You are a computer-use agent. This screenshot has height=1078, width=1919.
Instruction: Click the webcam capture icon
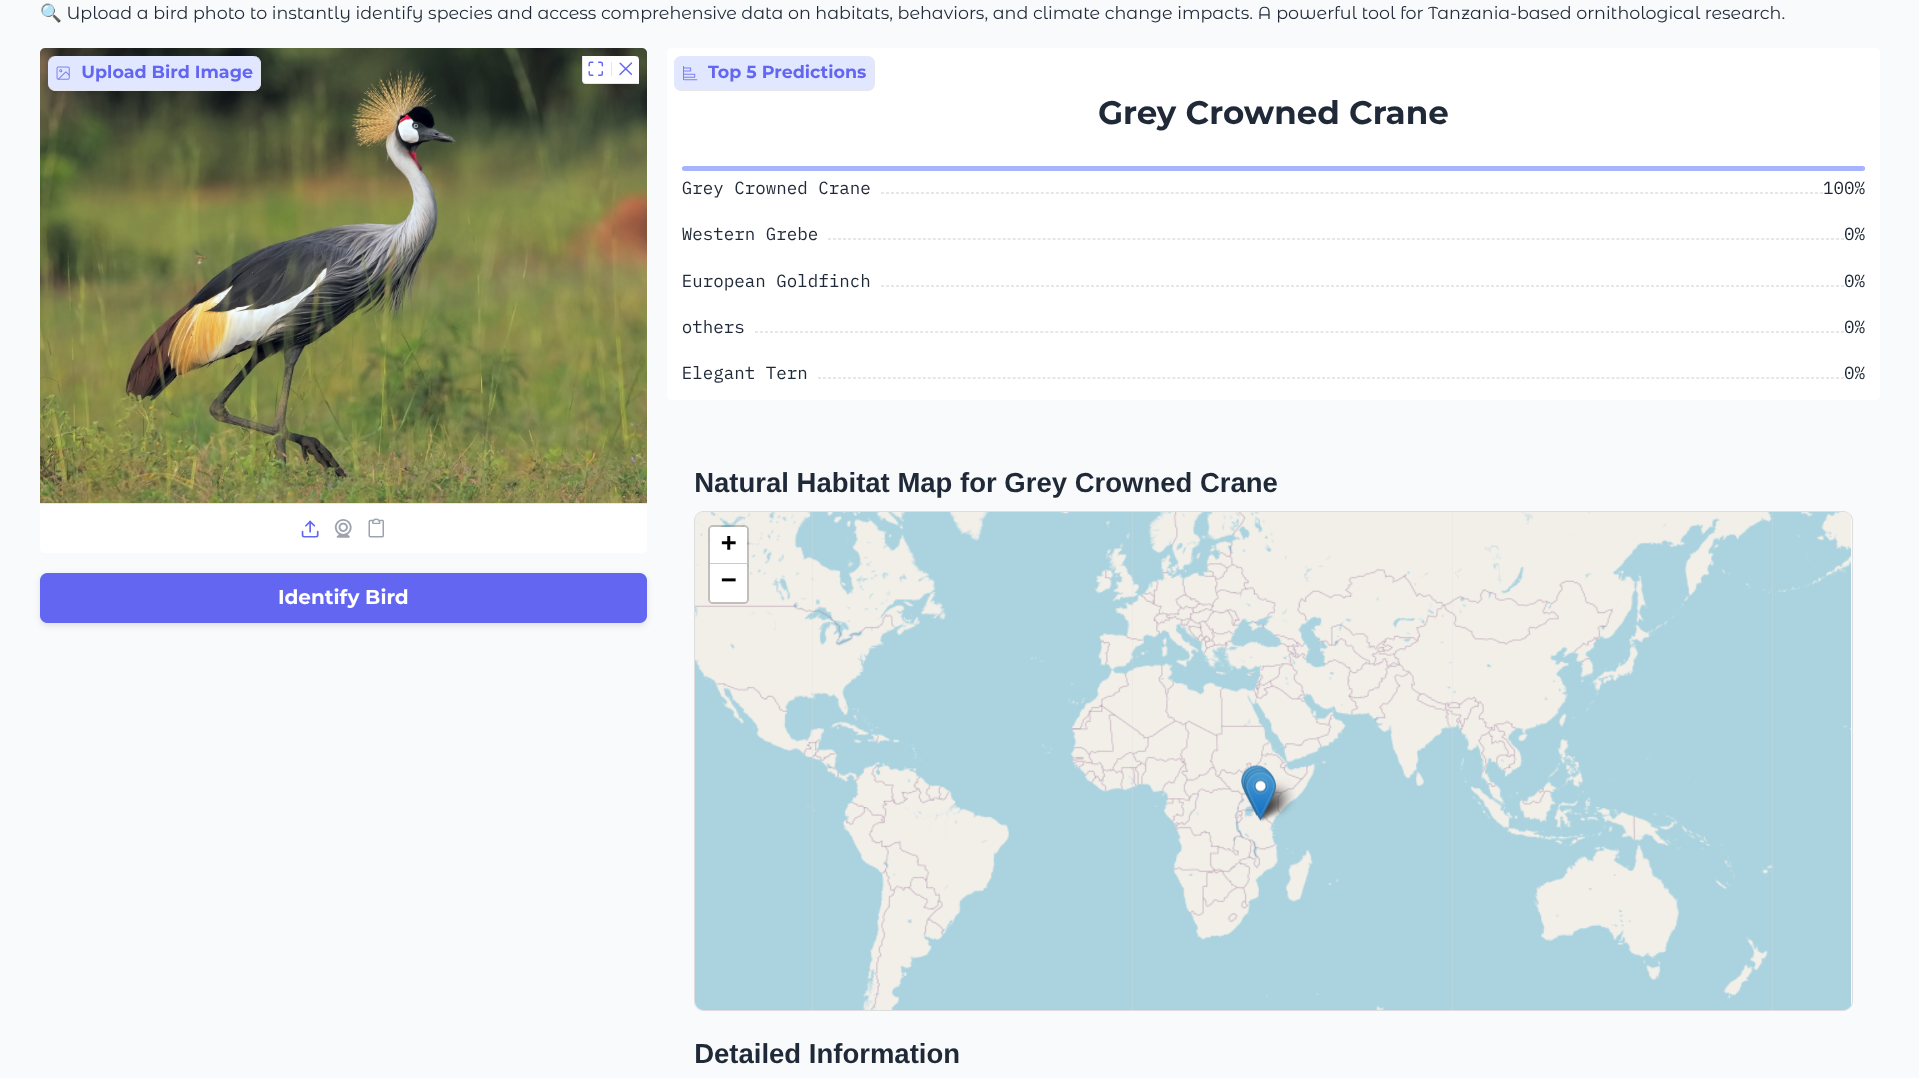[343, 529]
